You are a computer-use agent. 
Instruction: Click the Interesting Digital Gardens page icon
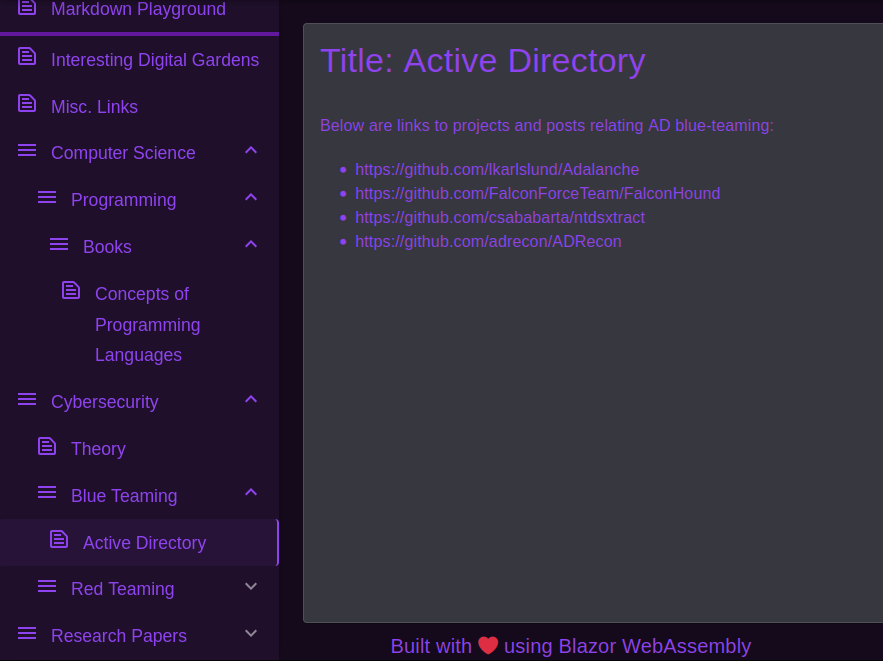pyautogui.click(x=27, y=57)
